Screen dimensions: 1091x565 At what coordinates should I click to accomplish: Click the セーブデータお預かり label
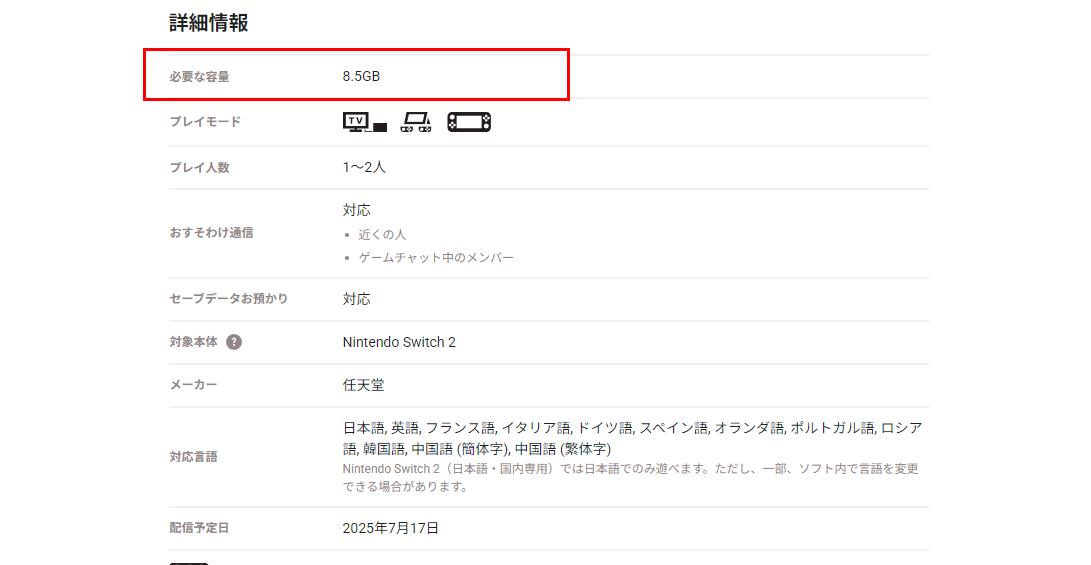coord(228,299)
